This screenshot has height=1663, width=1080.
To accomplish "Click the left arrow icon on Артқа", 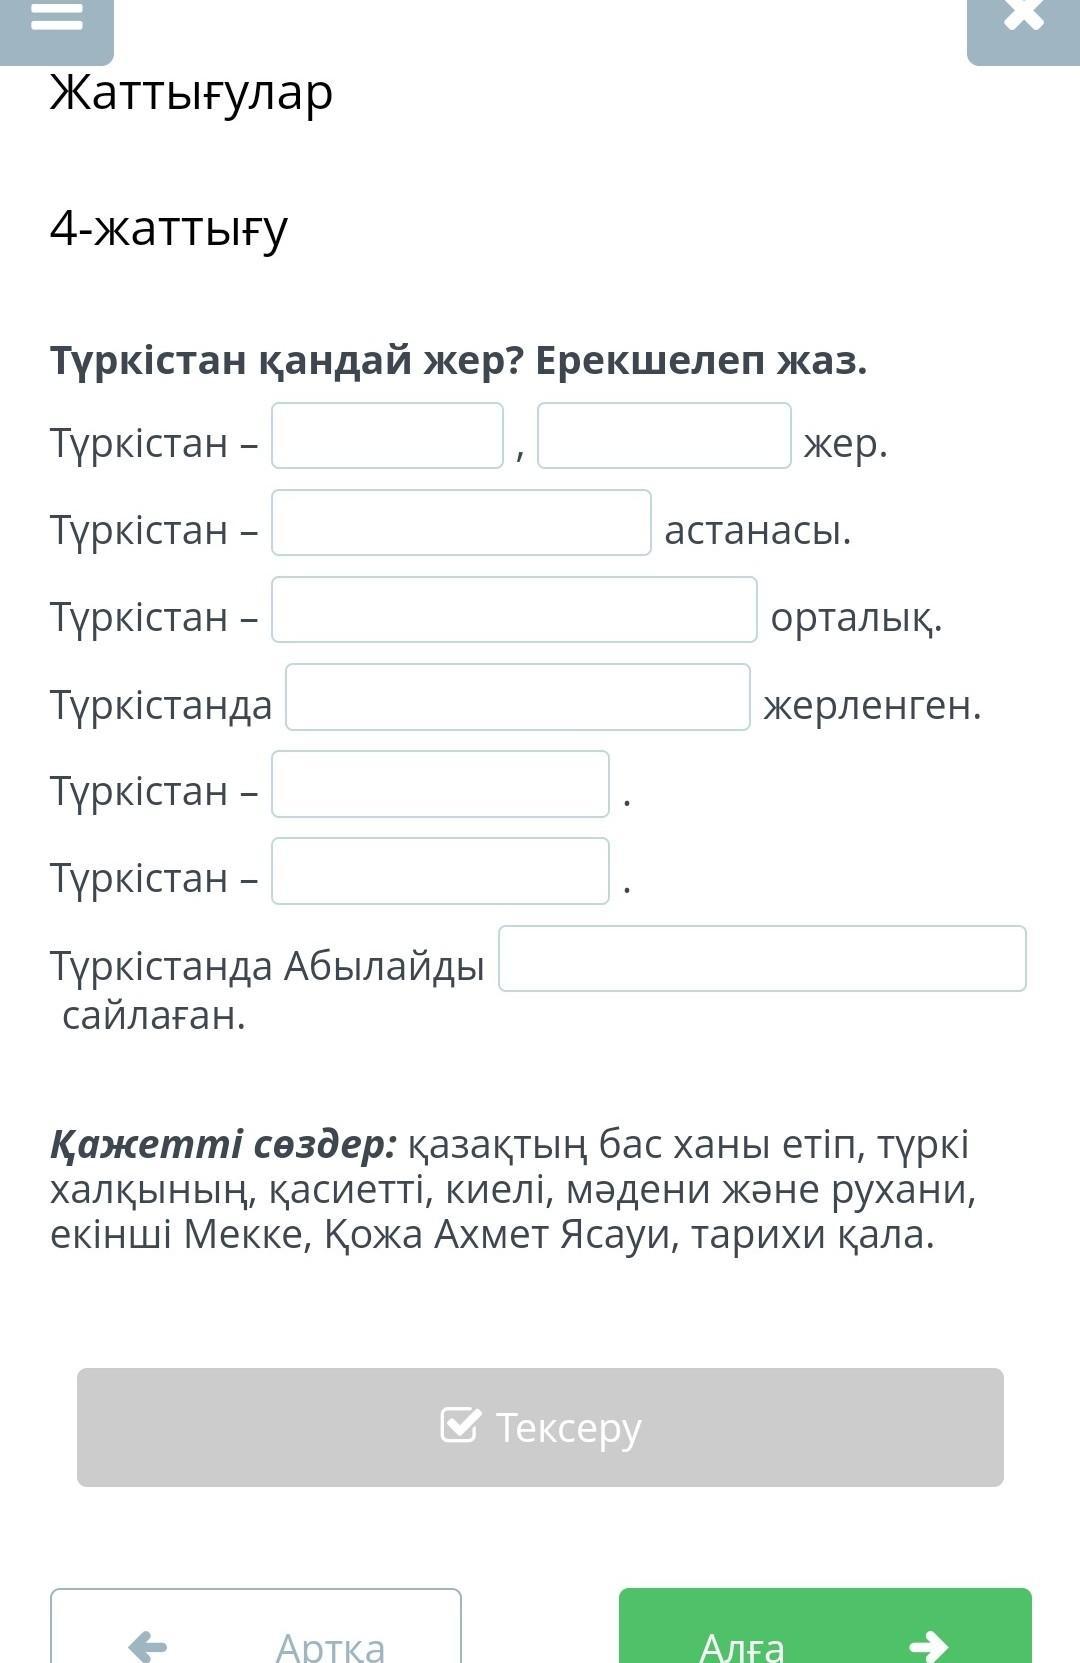I will [148, 1645].
